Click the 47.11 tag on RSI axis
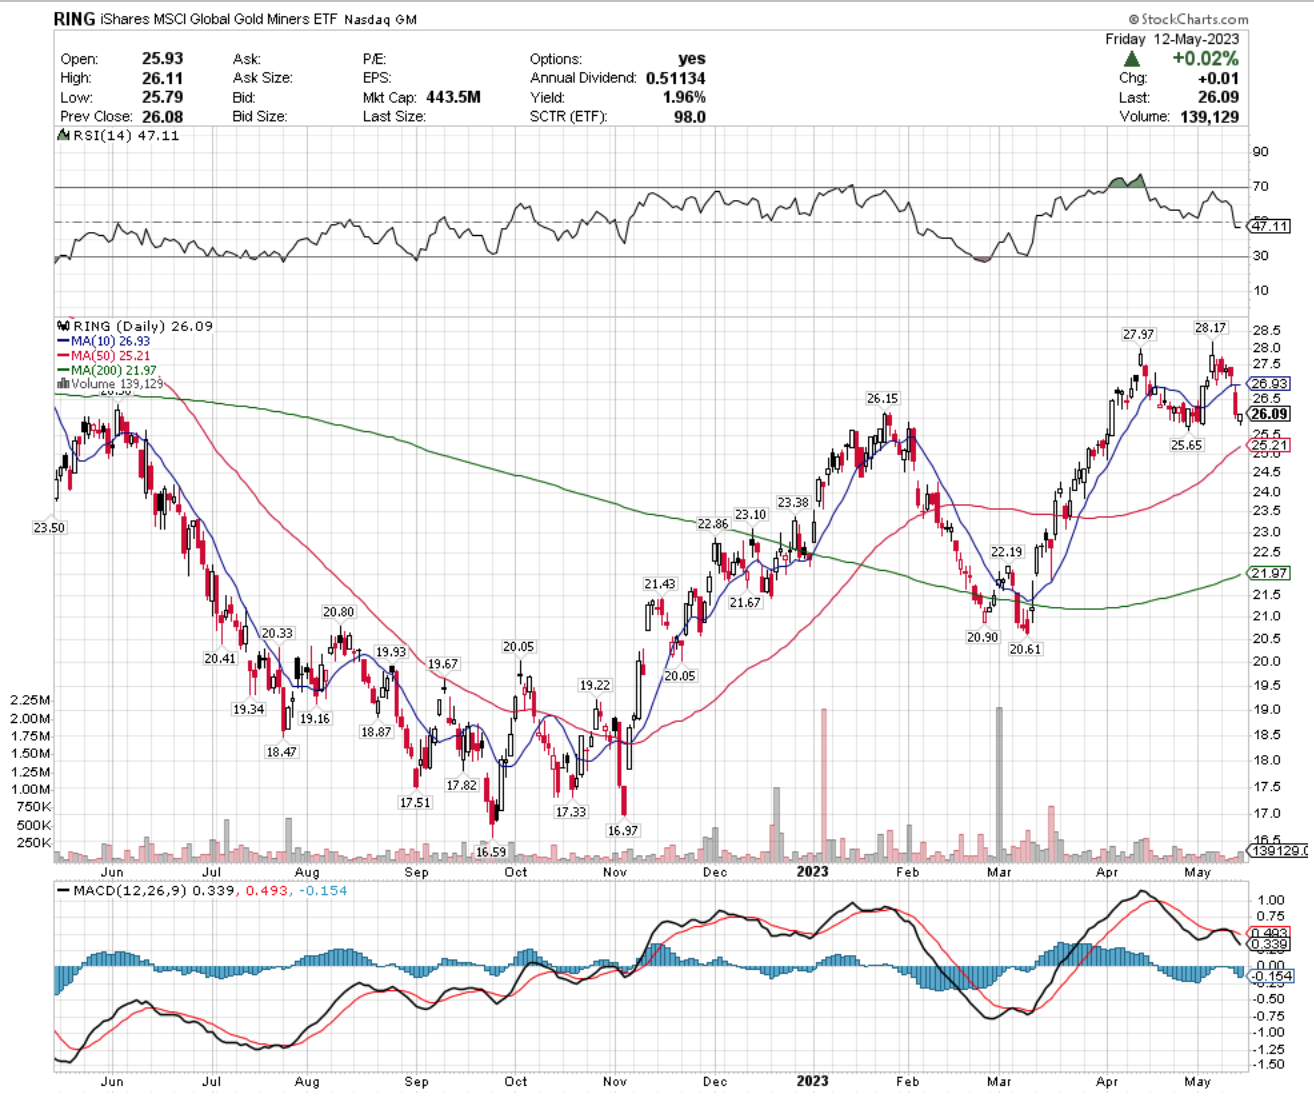This screenshot has height=1096, width=1314. (1269, 226)
